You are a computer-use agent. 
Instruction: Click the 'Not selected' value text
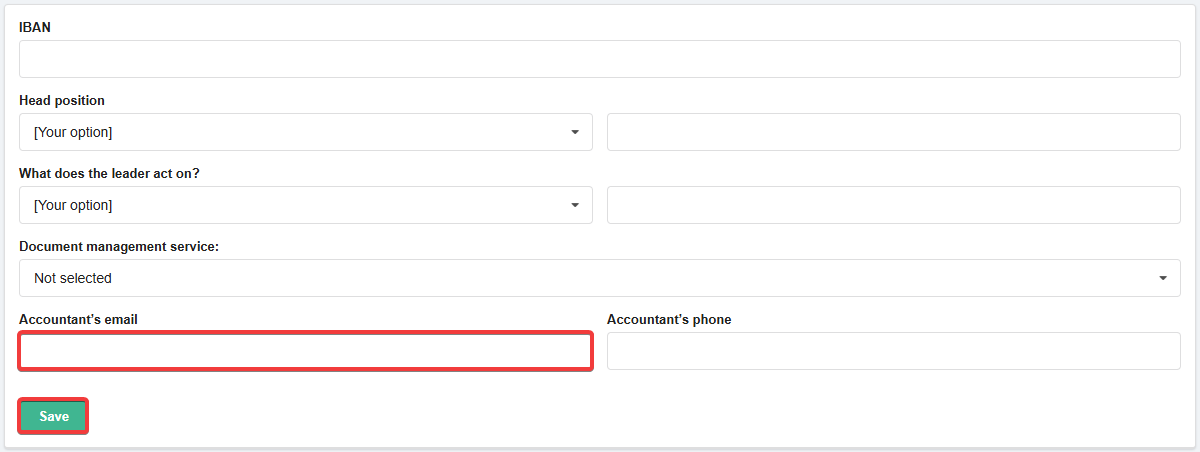point(73,278)
